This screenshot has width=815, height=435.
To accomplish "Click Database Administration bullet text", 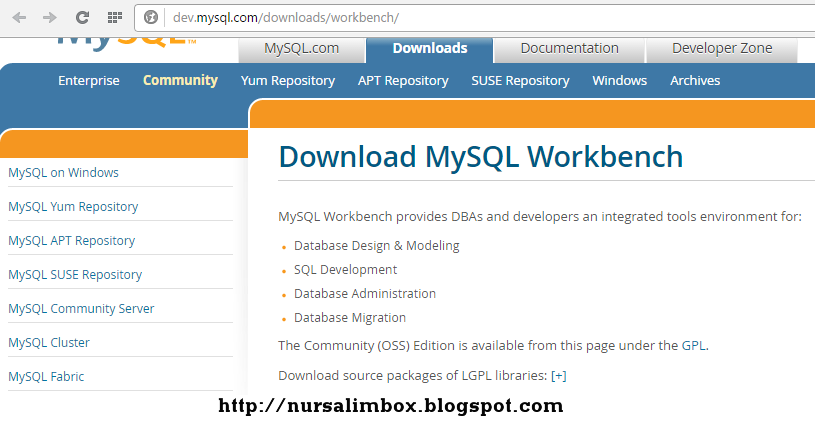I will [x=365, y=294].
